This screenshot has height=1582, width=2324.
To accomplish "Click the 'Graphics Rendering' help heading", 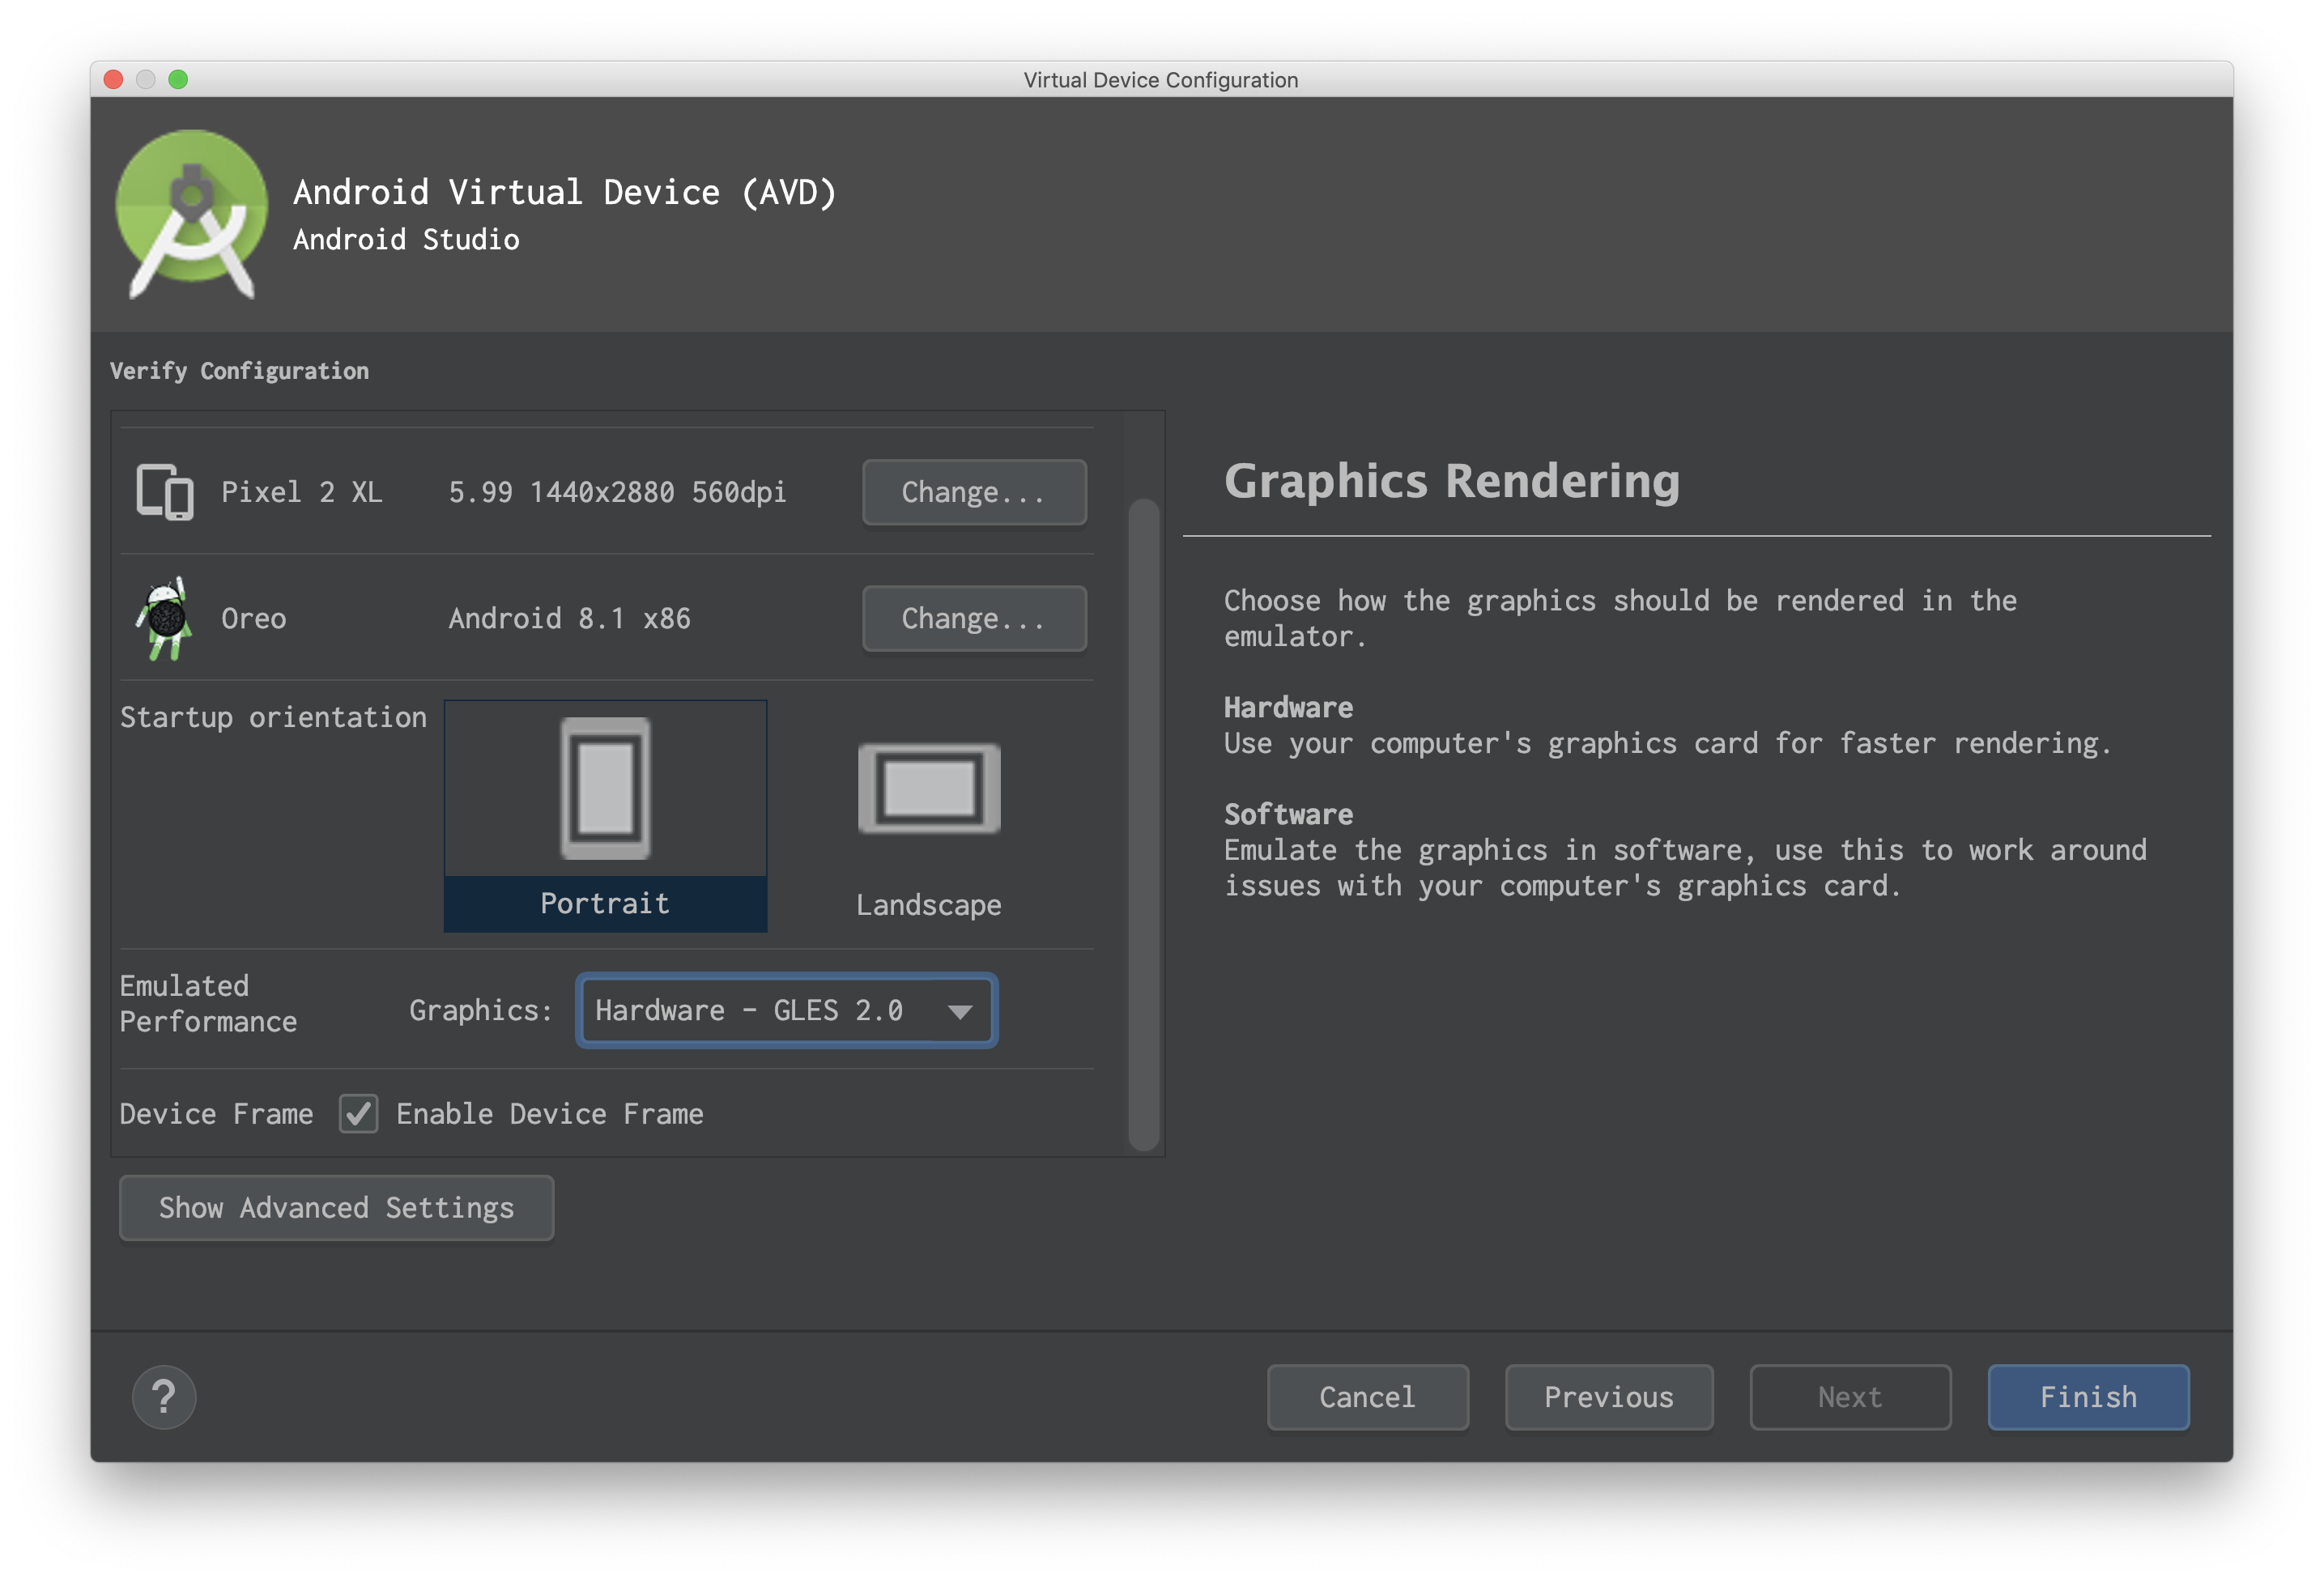I will pos(1451,481).
